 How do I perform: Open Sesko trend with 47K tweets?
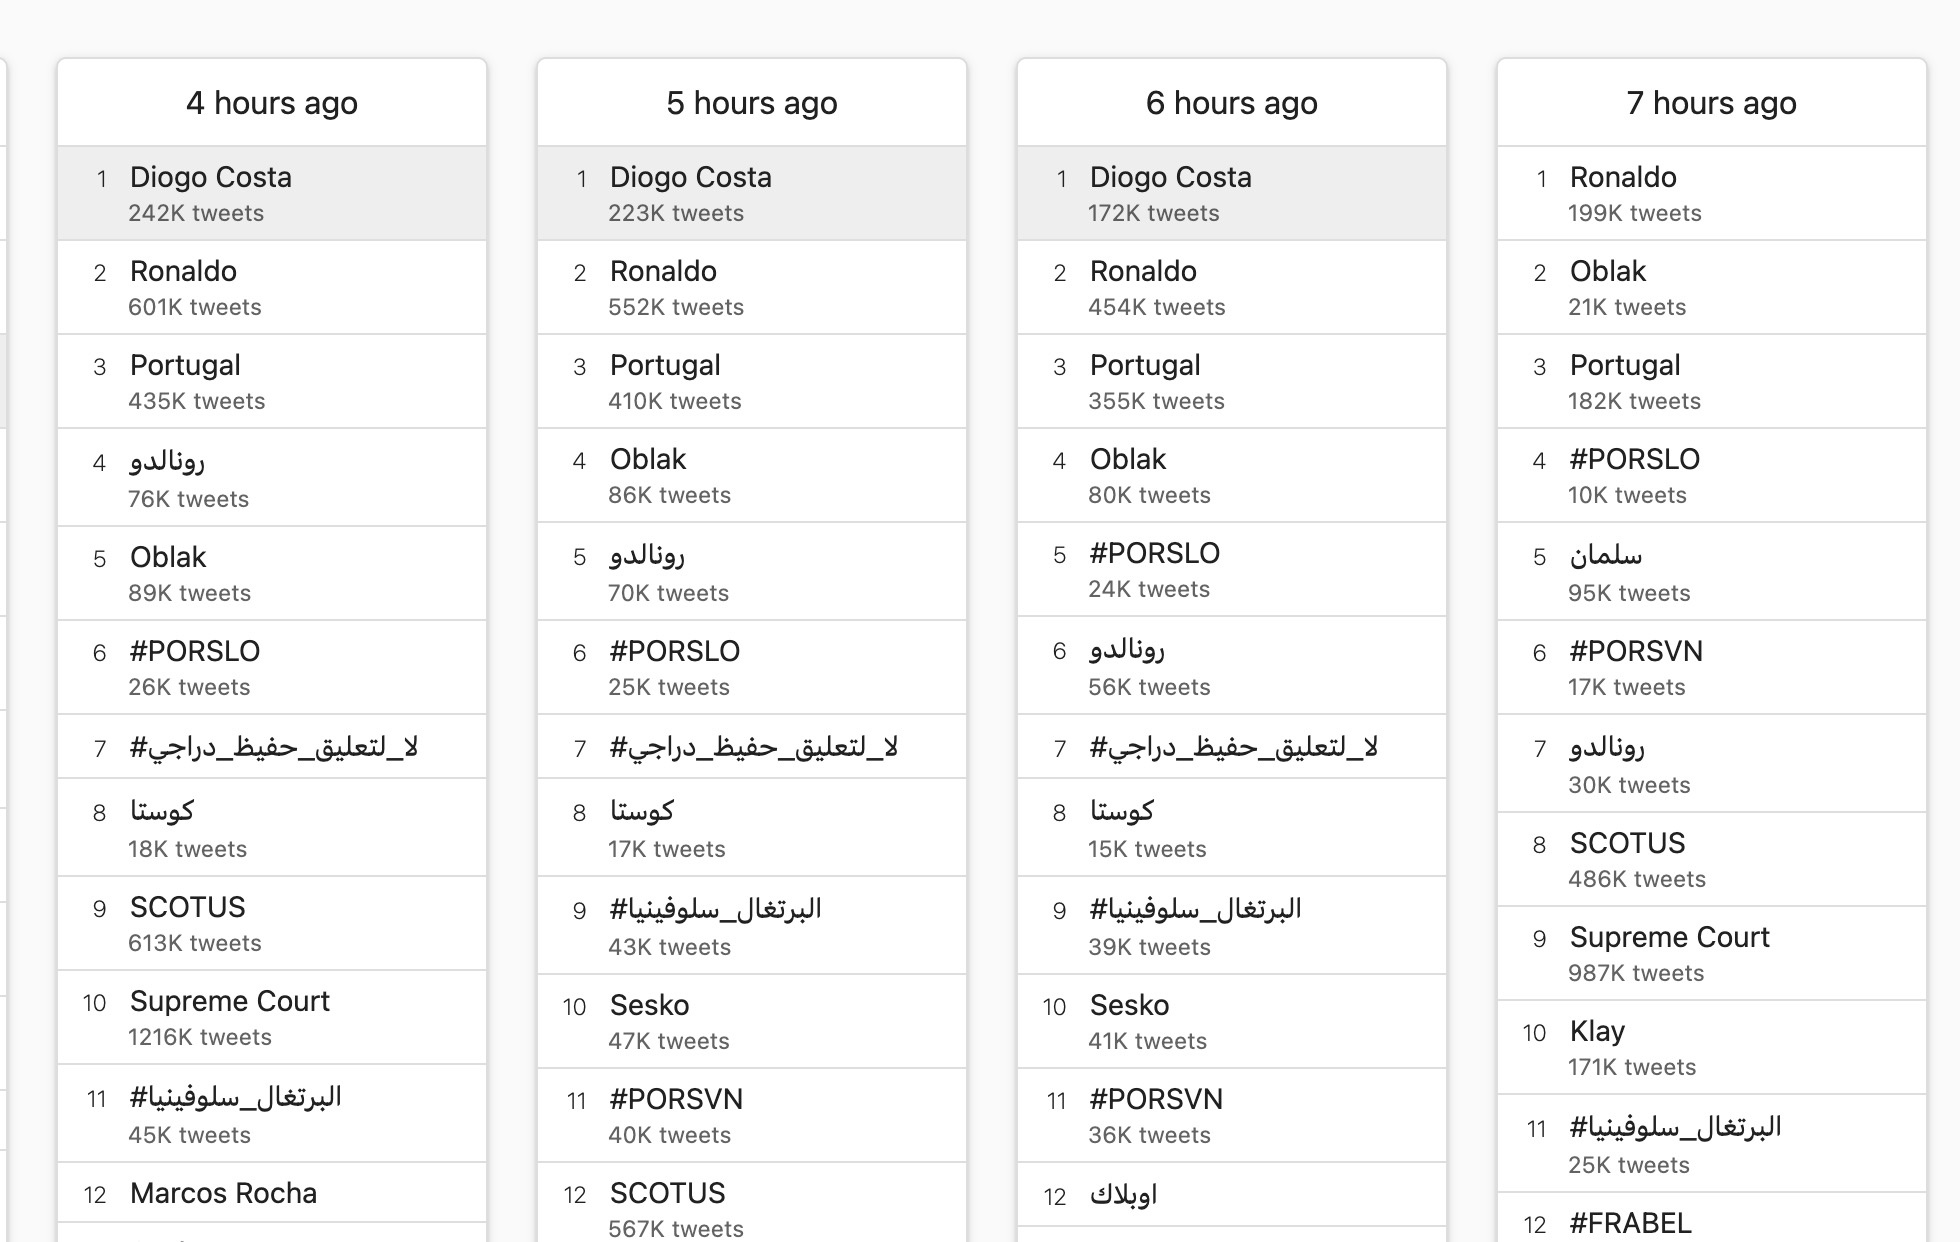(752, 1021)
